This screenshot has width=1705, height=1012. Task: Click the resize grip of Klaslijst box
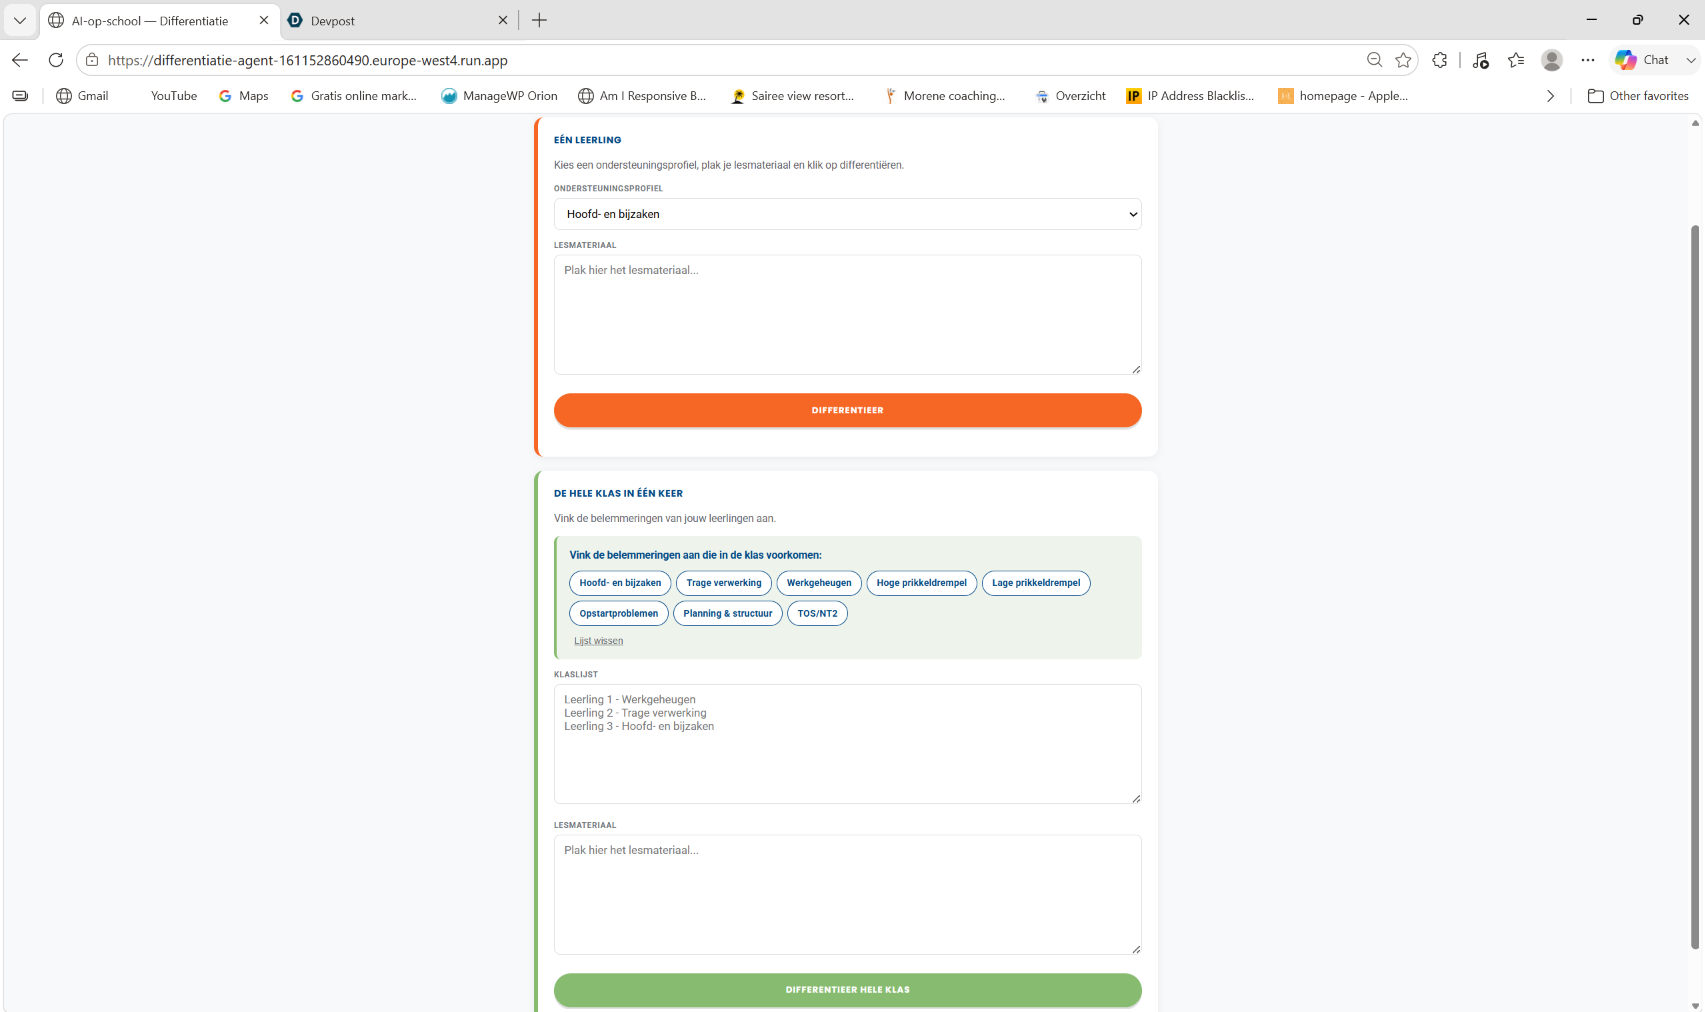click(x=1136, y=798)
